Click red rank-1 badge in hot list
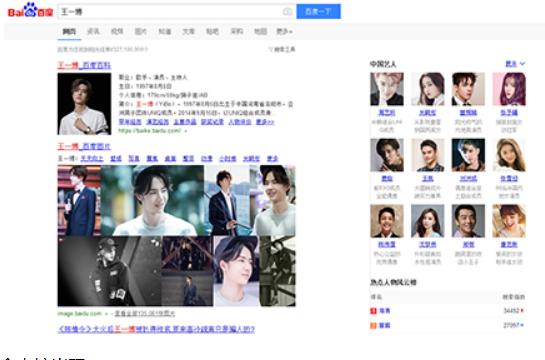545x360 pixels. [373, 311]
